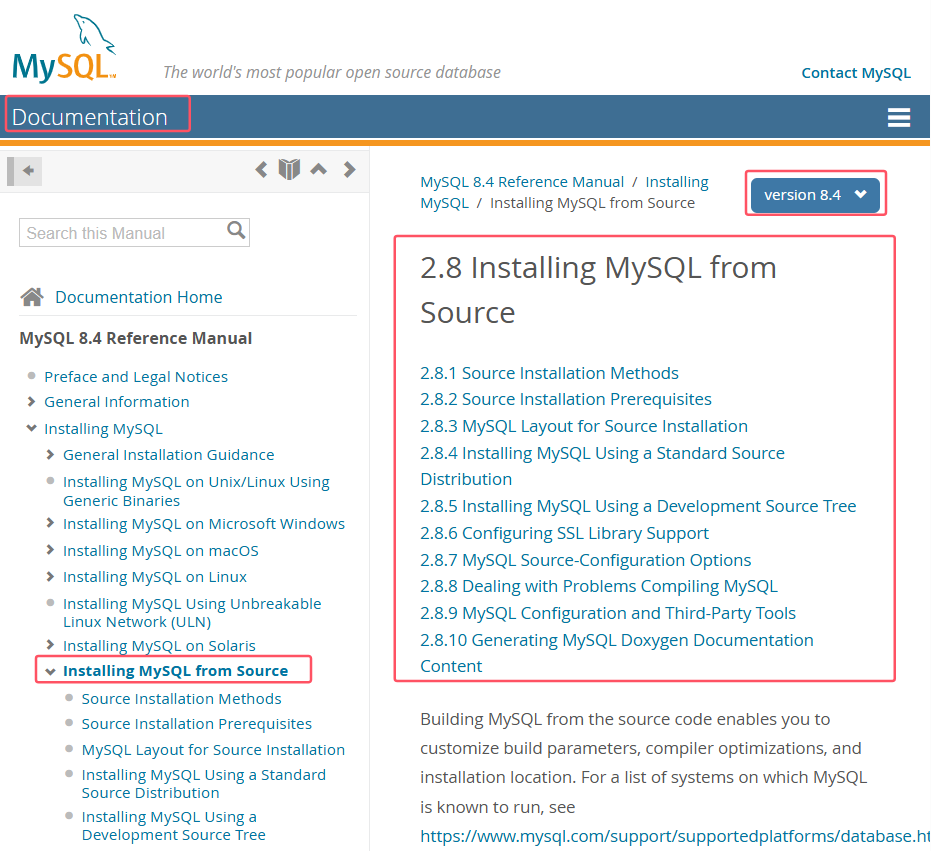The image size is (931, 851).
Task: Open sidebar item MySQL Layout for Source Installation
Action: click(x=213, y=749)
